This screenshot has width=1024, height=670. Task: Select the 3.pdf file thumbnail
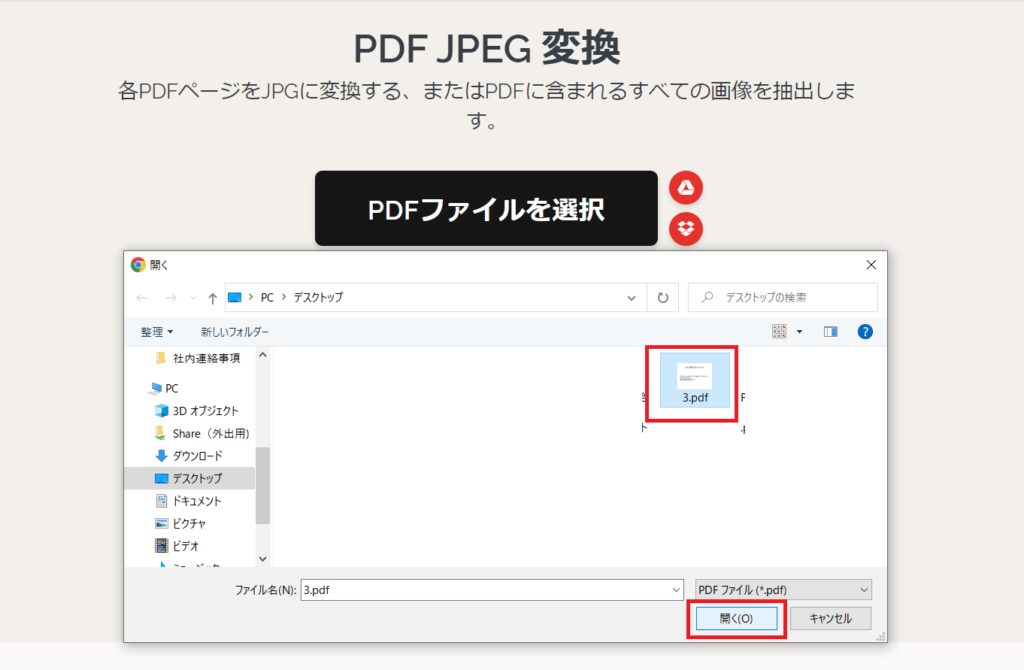click(695, 381)
